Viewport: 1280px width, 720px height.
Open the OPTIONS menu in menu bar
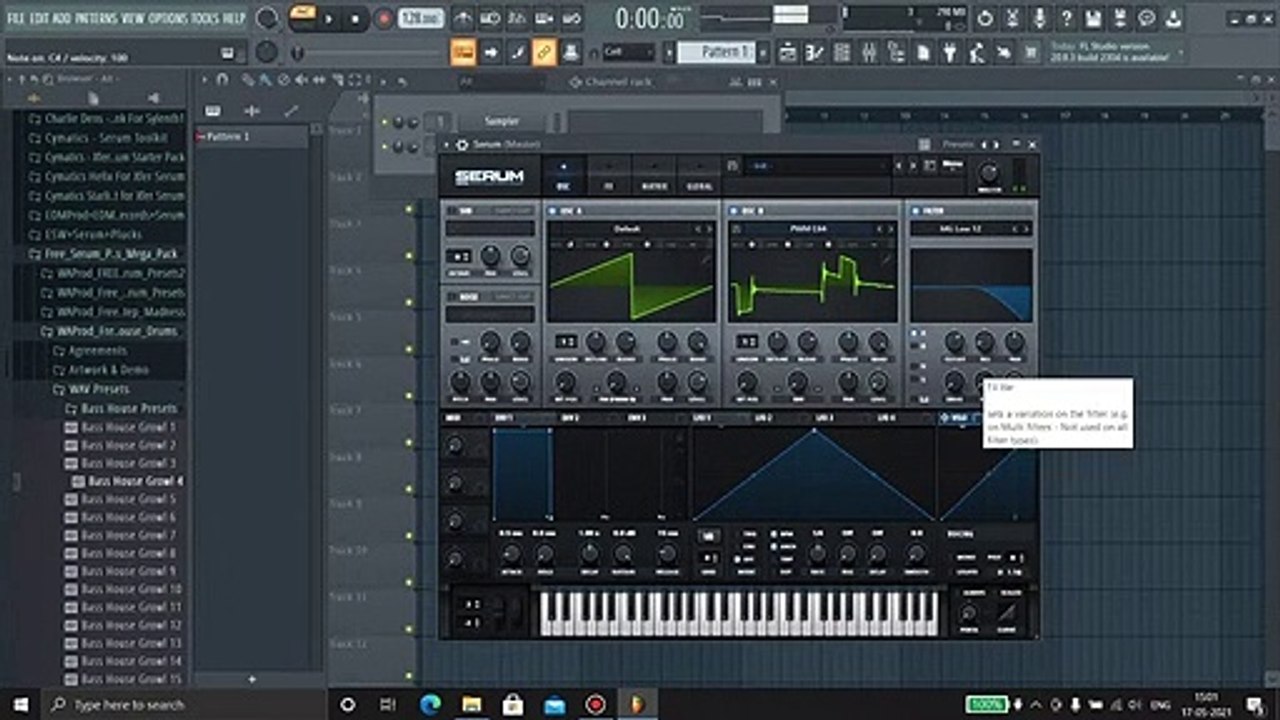click(x=168, y=18)
